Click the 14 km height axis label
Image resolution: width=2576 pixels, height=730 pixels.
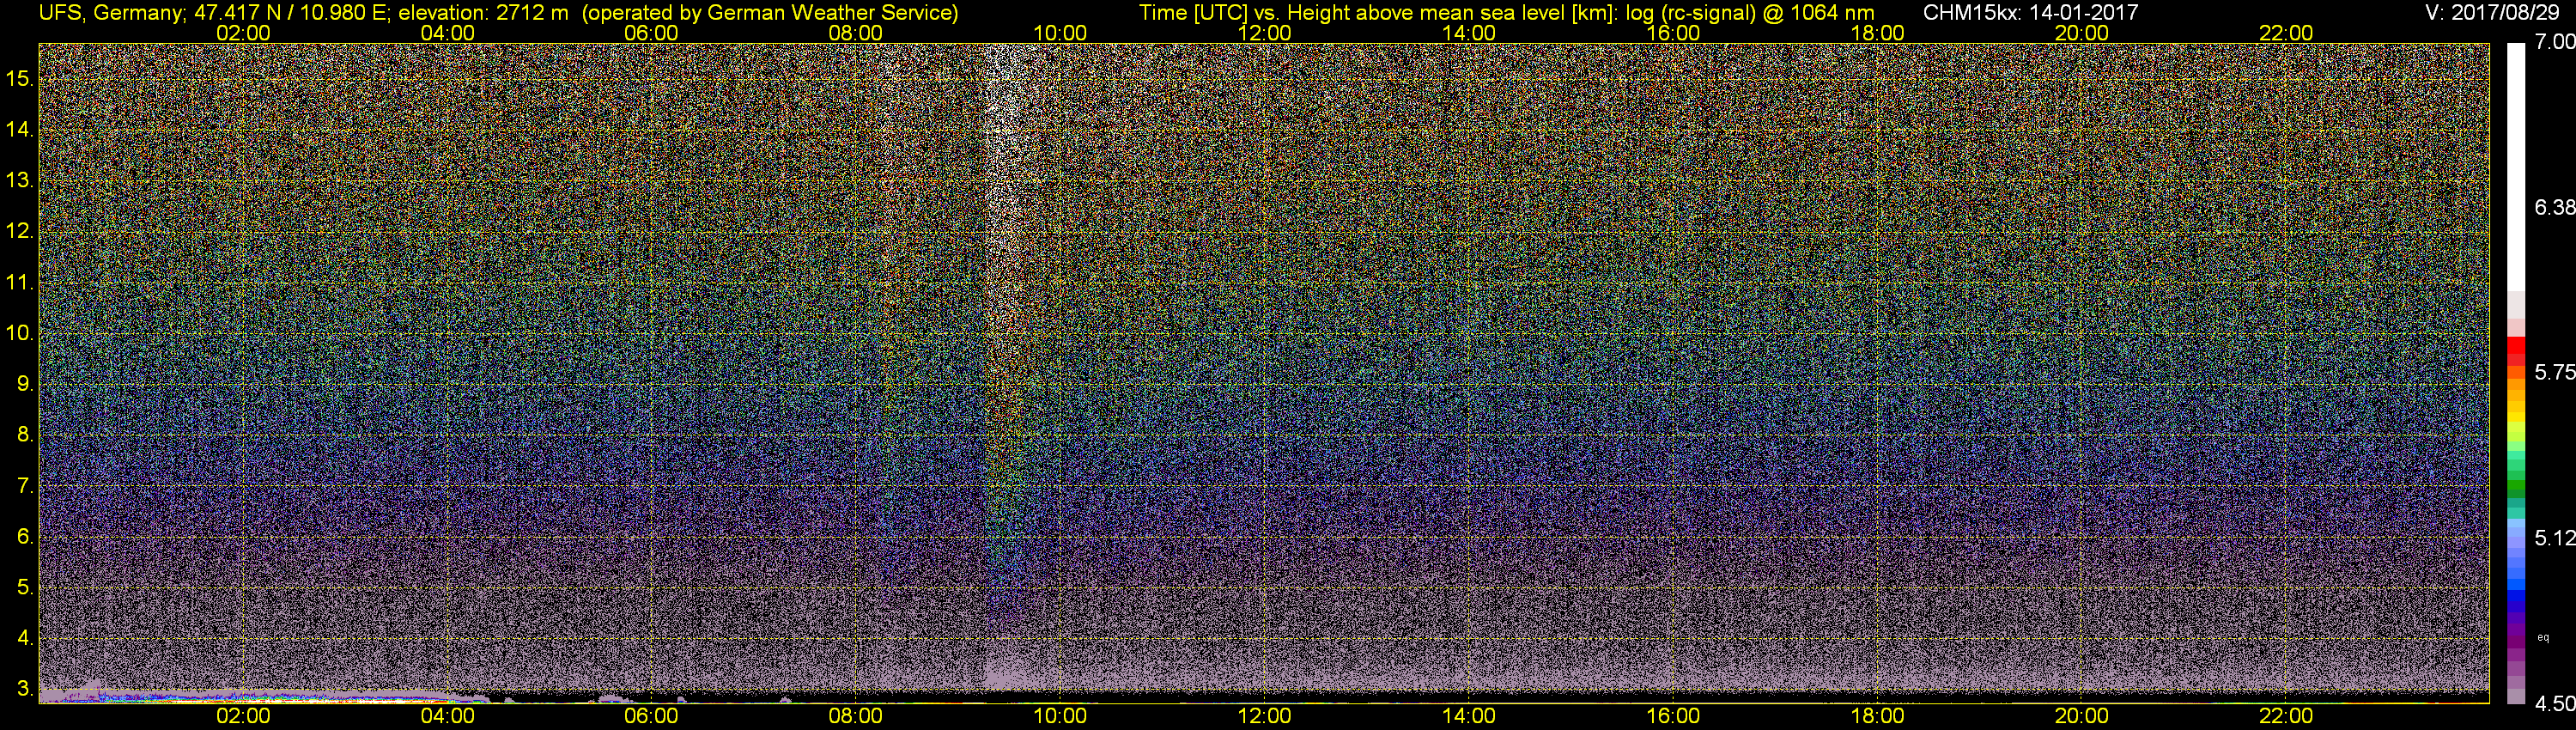click(19, 129)
